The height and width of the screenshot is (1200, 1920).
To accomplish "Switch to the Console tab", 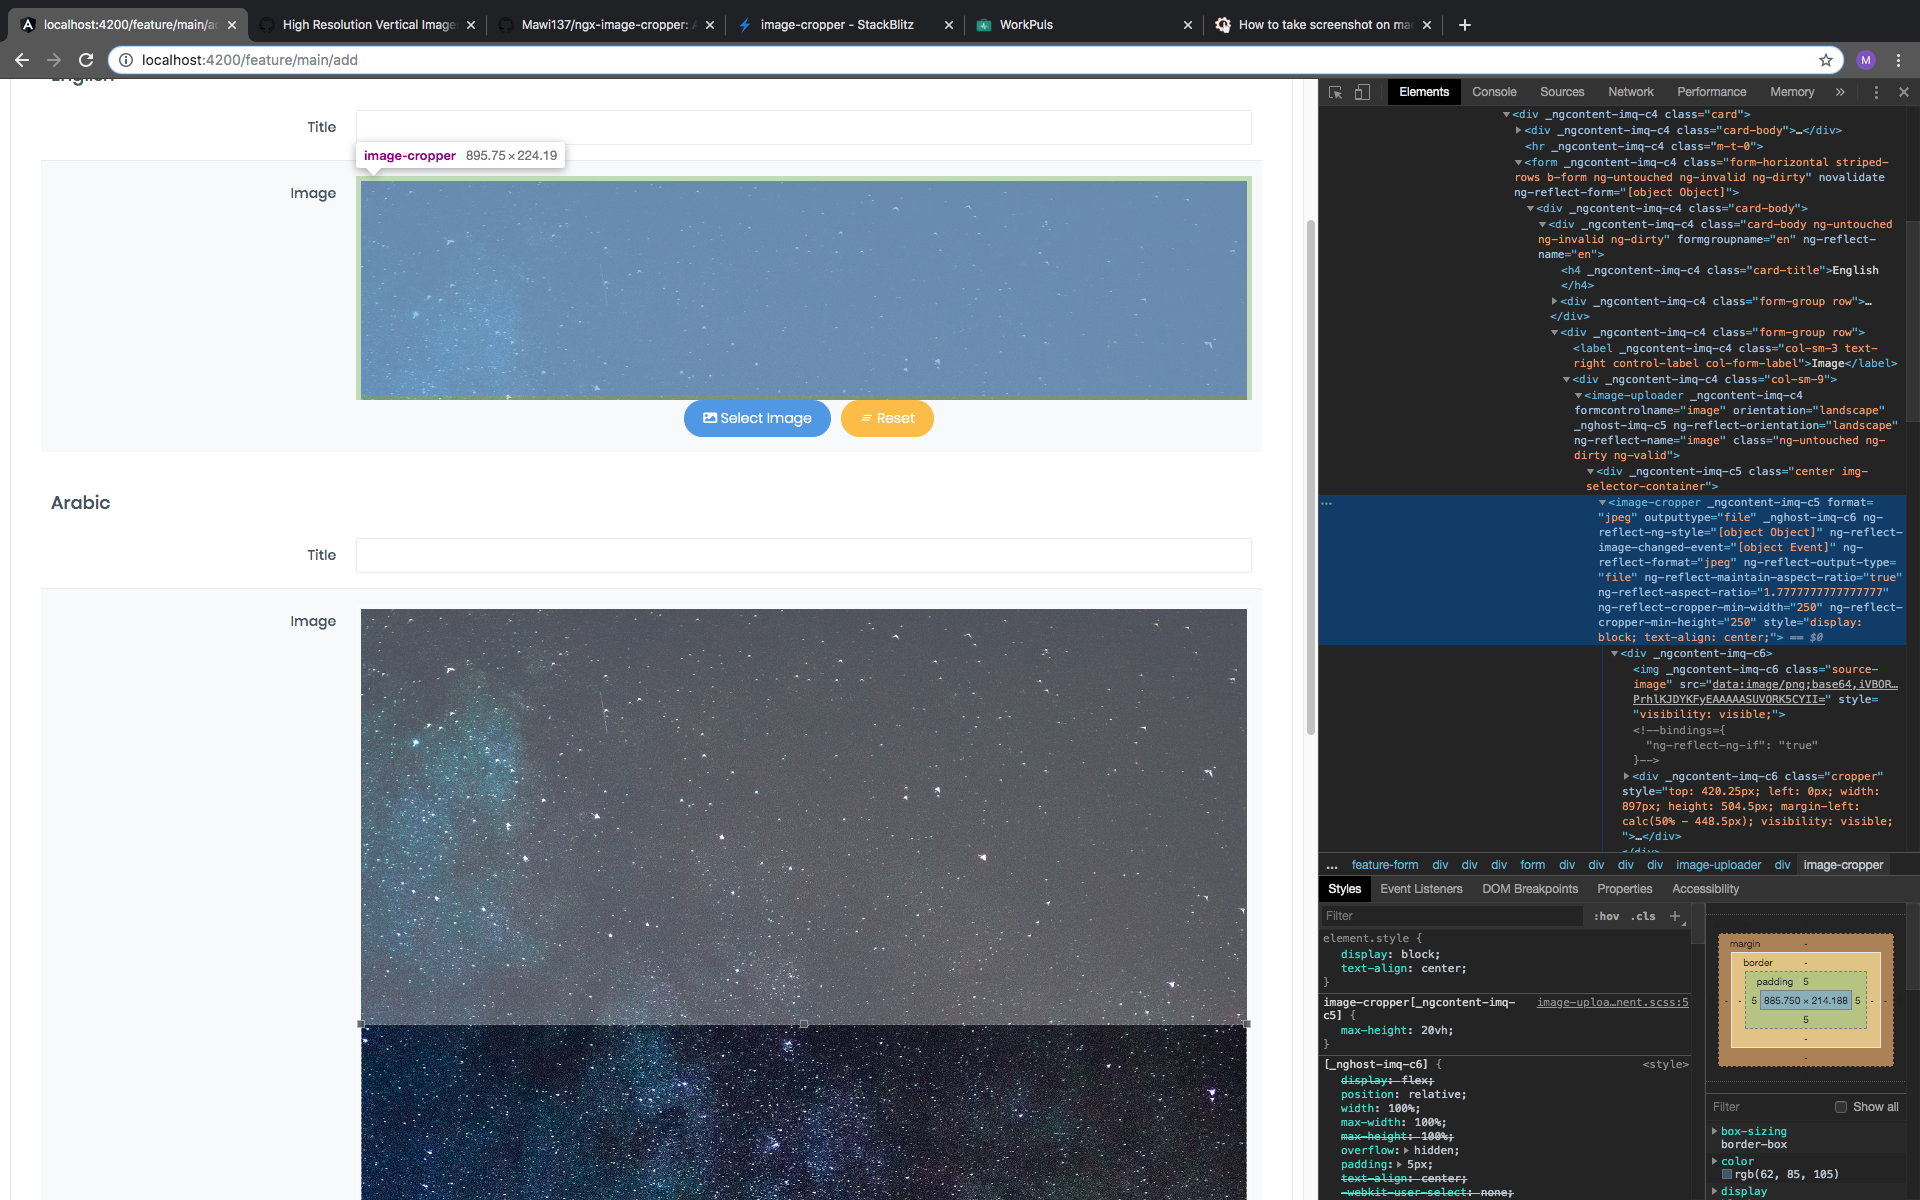I will (1494, 92).
